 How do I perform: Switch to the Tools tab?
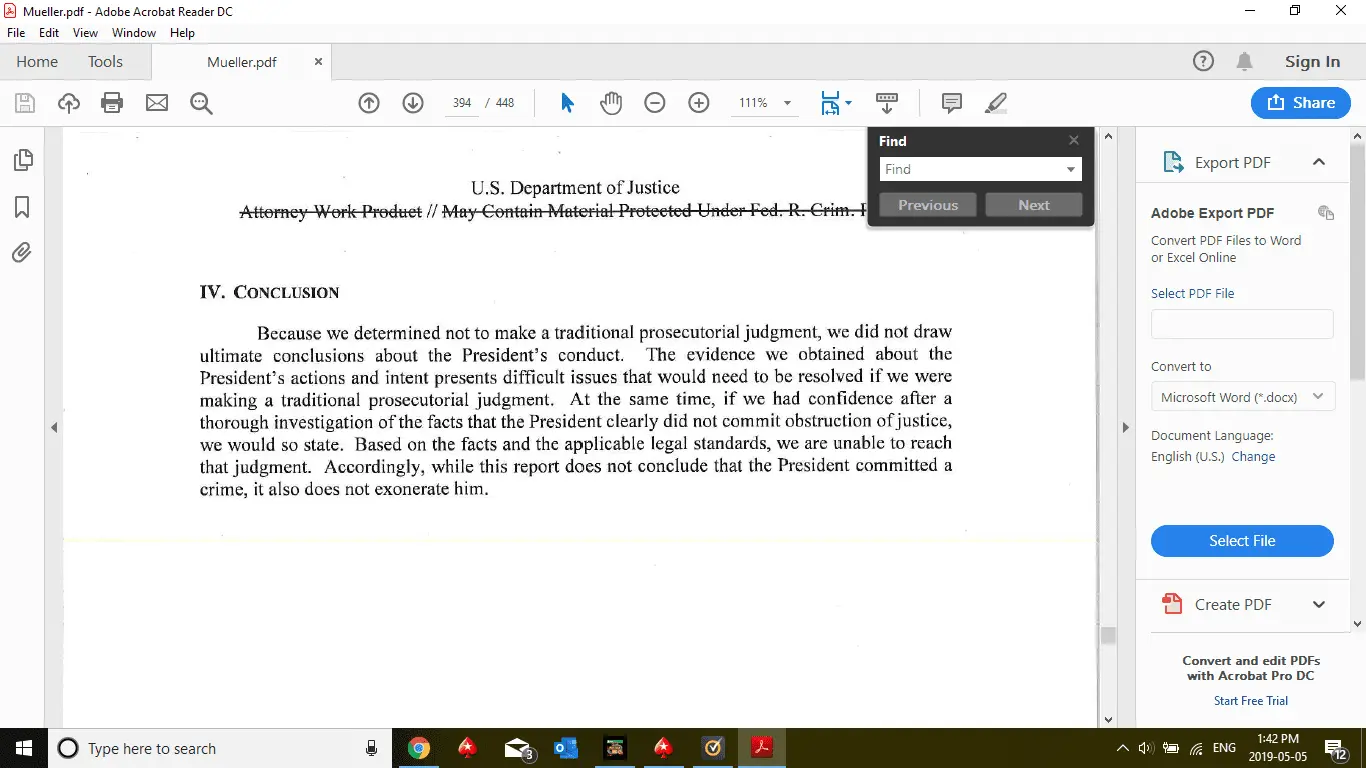pyautogui.click(x=105, y=62)
